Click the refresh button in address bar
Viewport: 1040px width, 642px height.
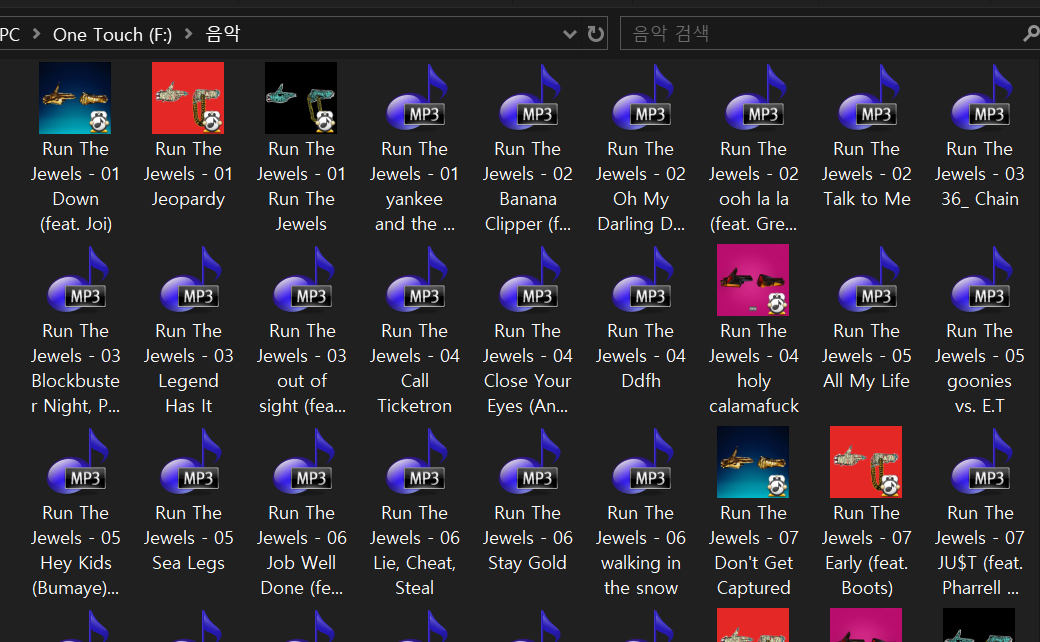click(x=596, y=34)
